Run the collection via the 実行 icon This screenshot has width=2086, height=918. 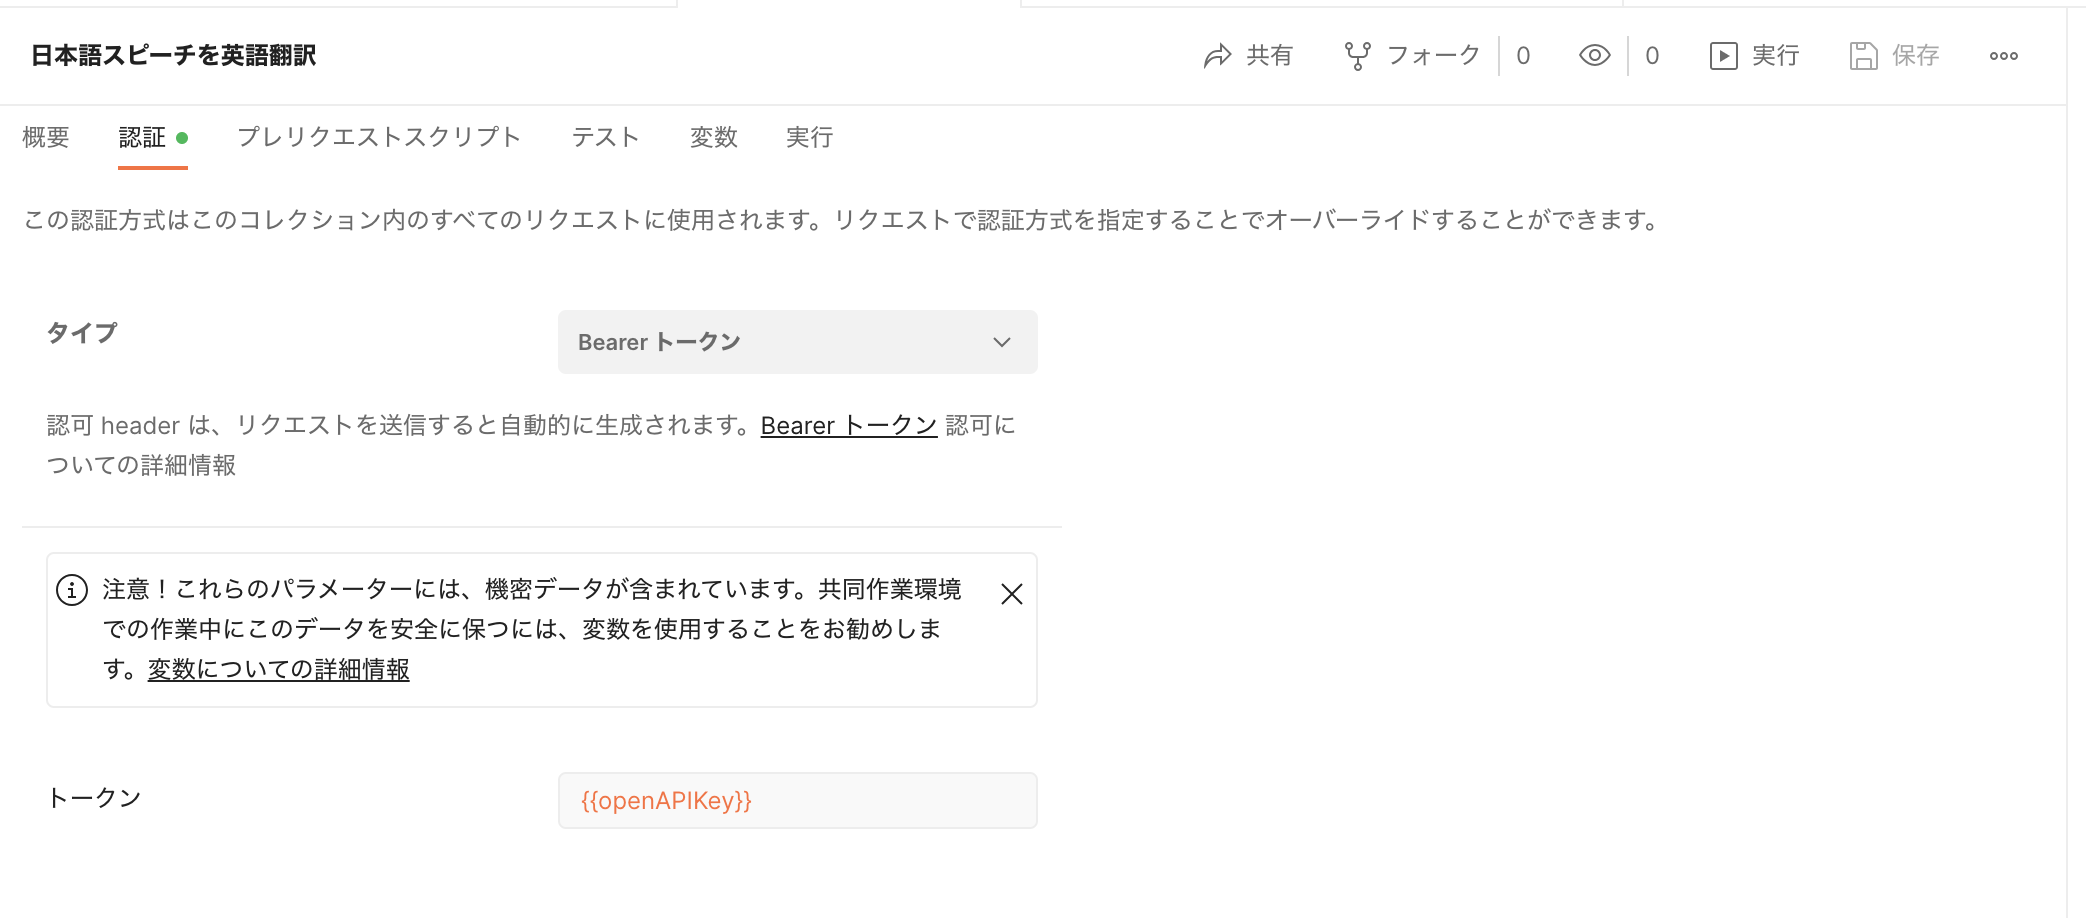pos(1722,55)
